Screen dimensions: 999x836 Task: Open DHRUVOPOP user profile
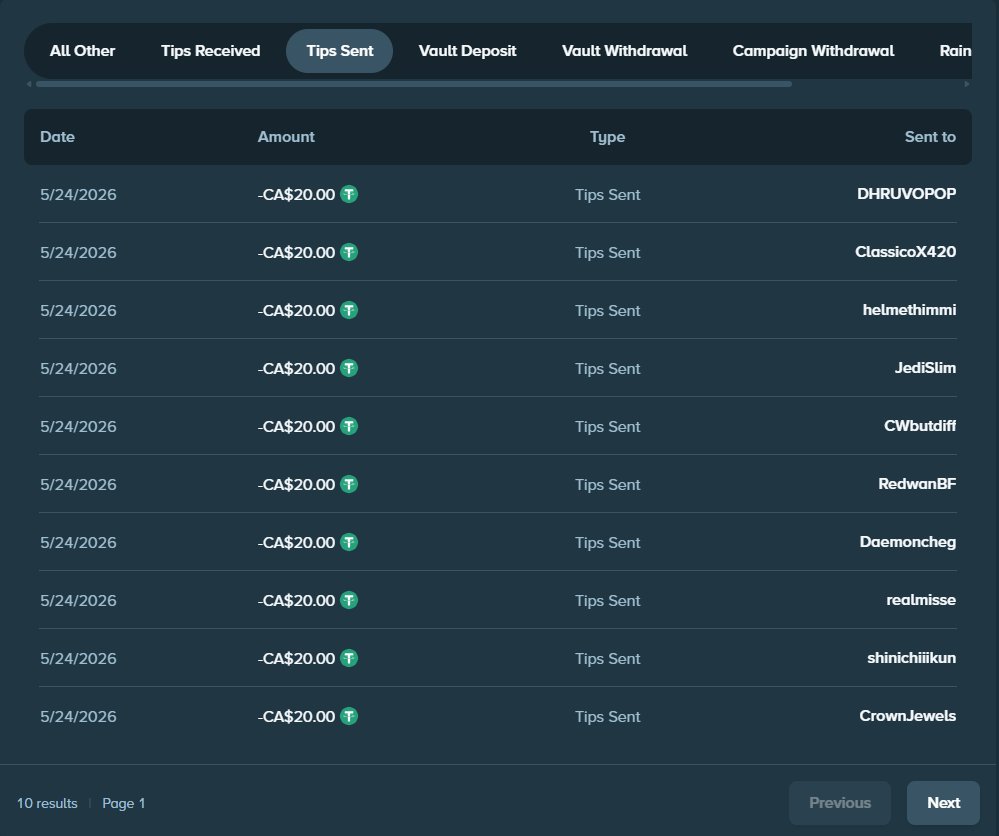coord(906,194)
